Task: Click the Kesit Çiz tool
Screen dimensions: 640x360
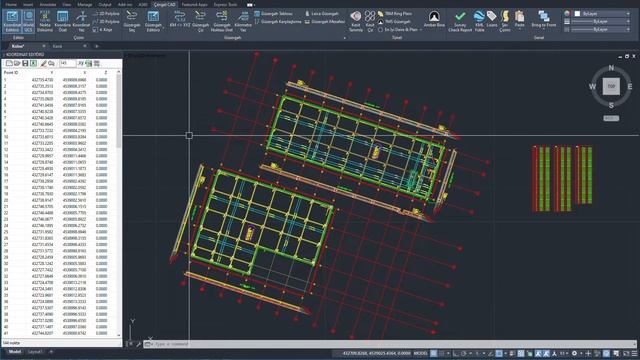Action: [370, 21]
